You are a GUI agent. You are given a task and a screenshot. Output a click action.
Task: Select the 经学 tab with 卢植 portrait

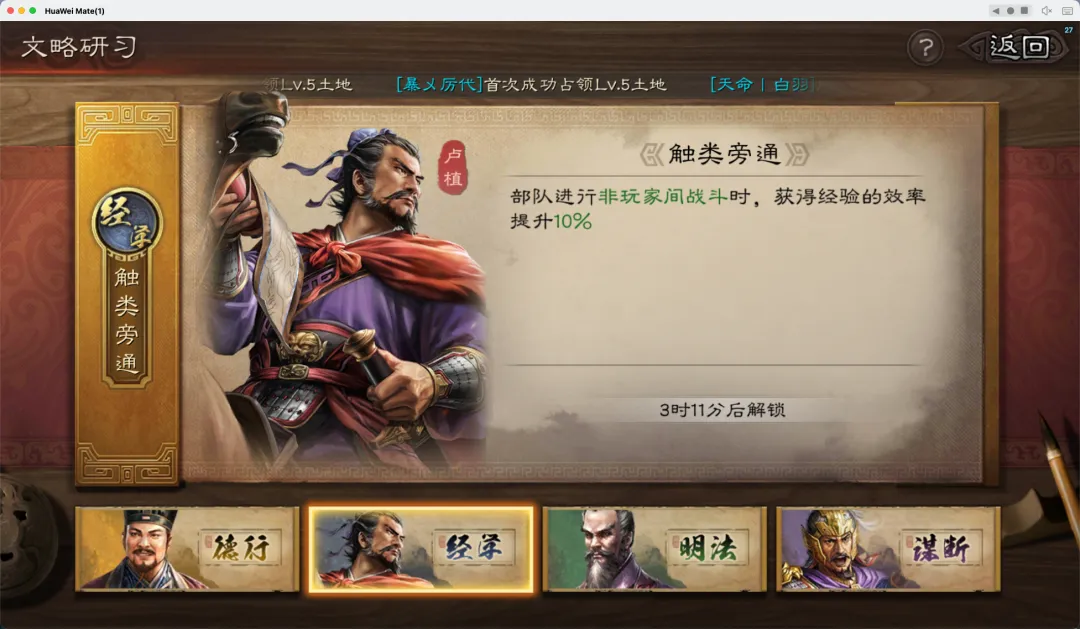(x=421, y=549)
